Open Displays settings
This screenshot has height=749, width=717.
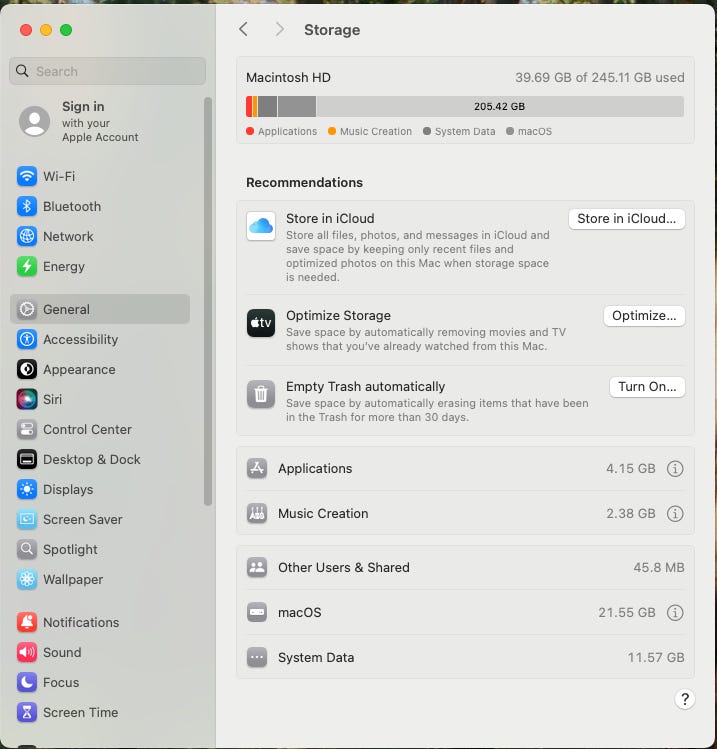click(x=100, y=490)
